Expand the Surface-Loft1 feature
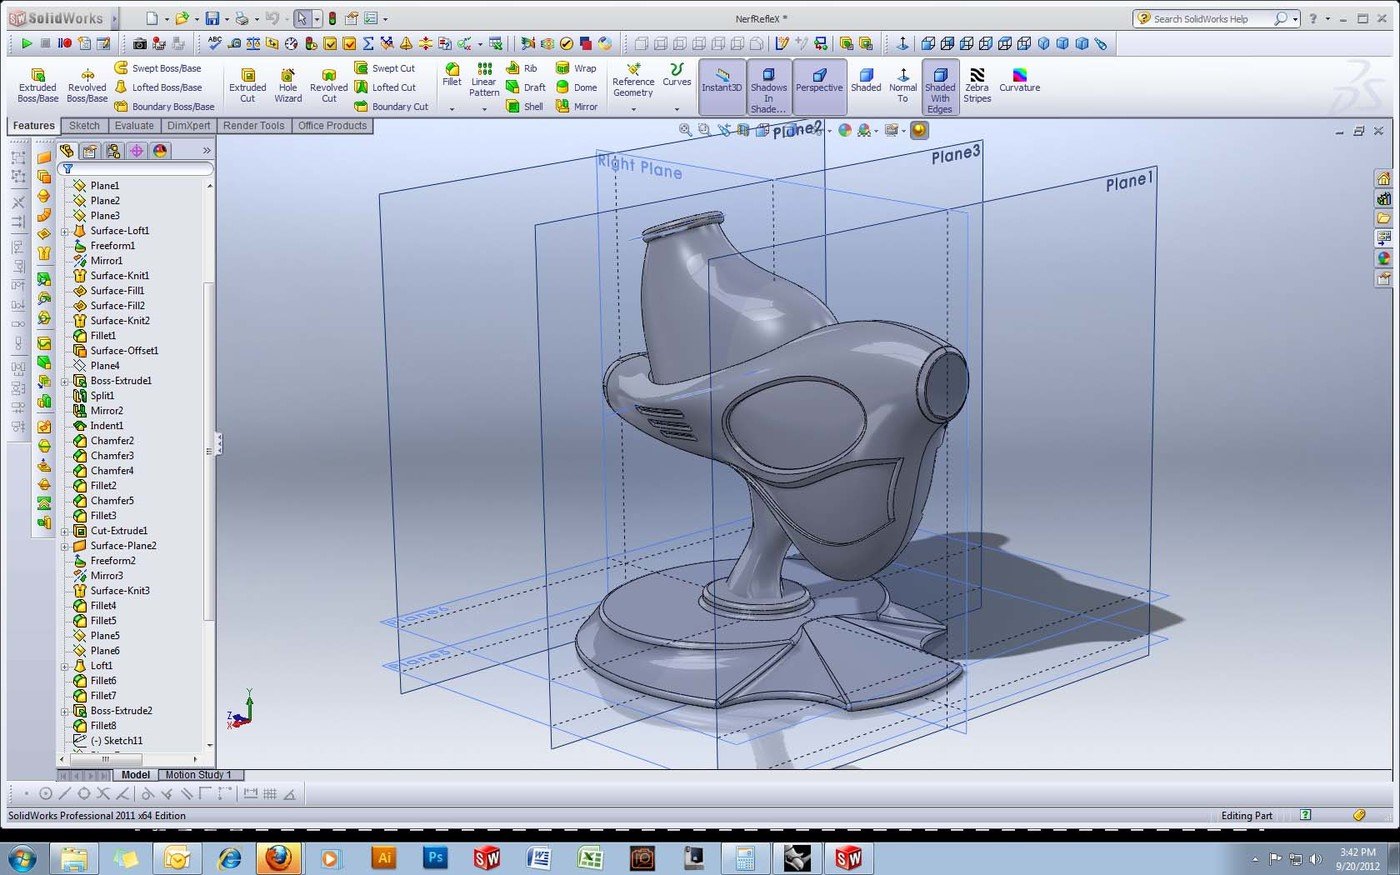Image resolution: width=1400 pixels, height=875 pixels. pyautogui.click(x=64, y=230)
